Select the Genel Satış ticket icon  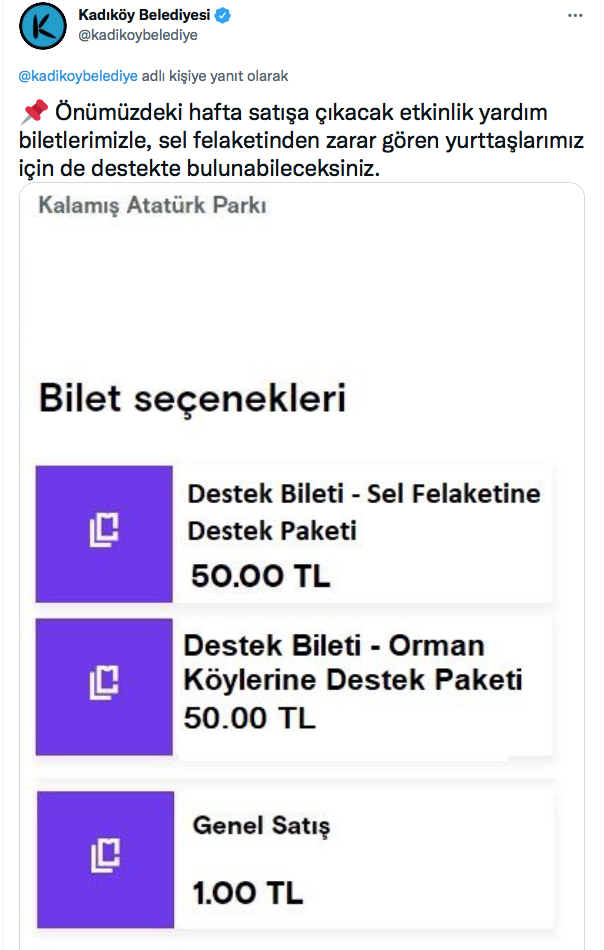105,859
